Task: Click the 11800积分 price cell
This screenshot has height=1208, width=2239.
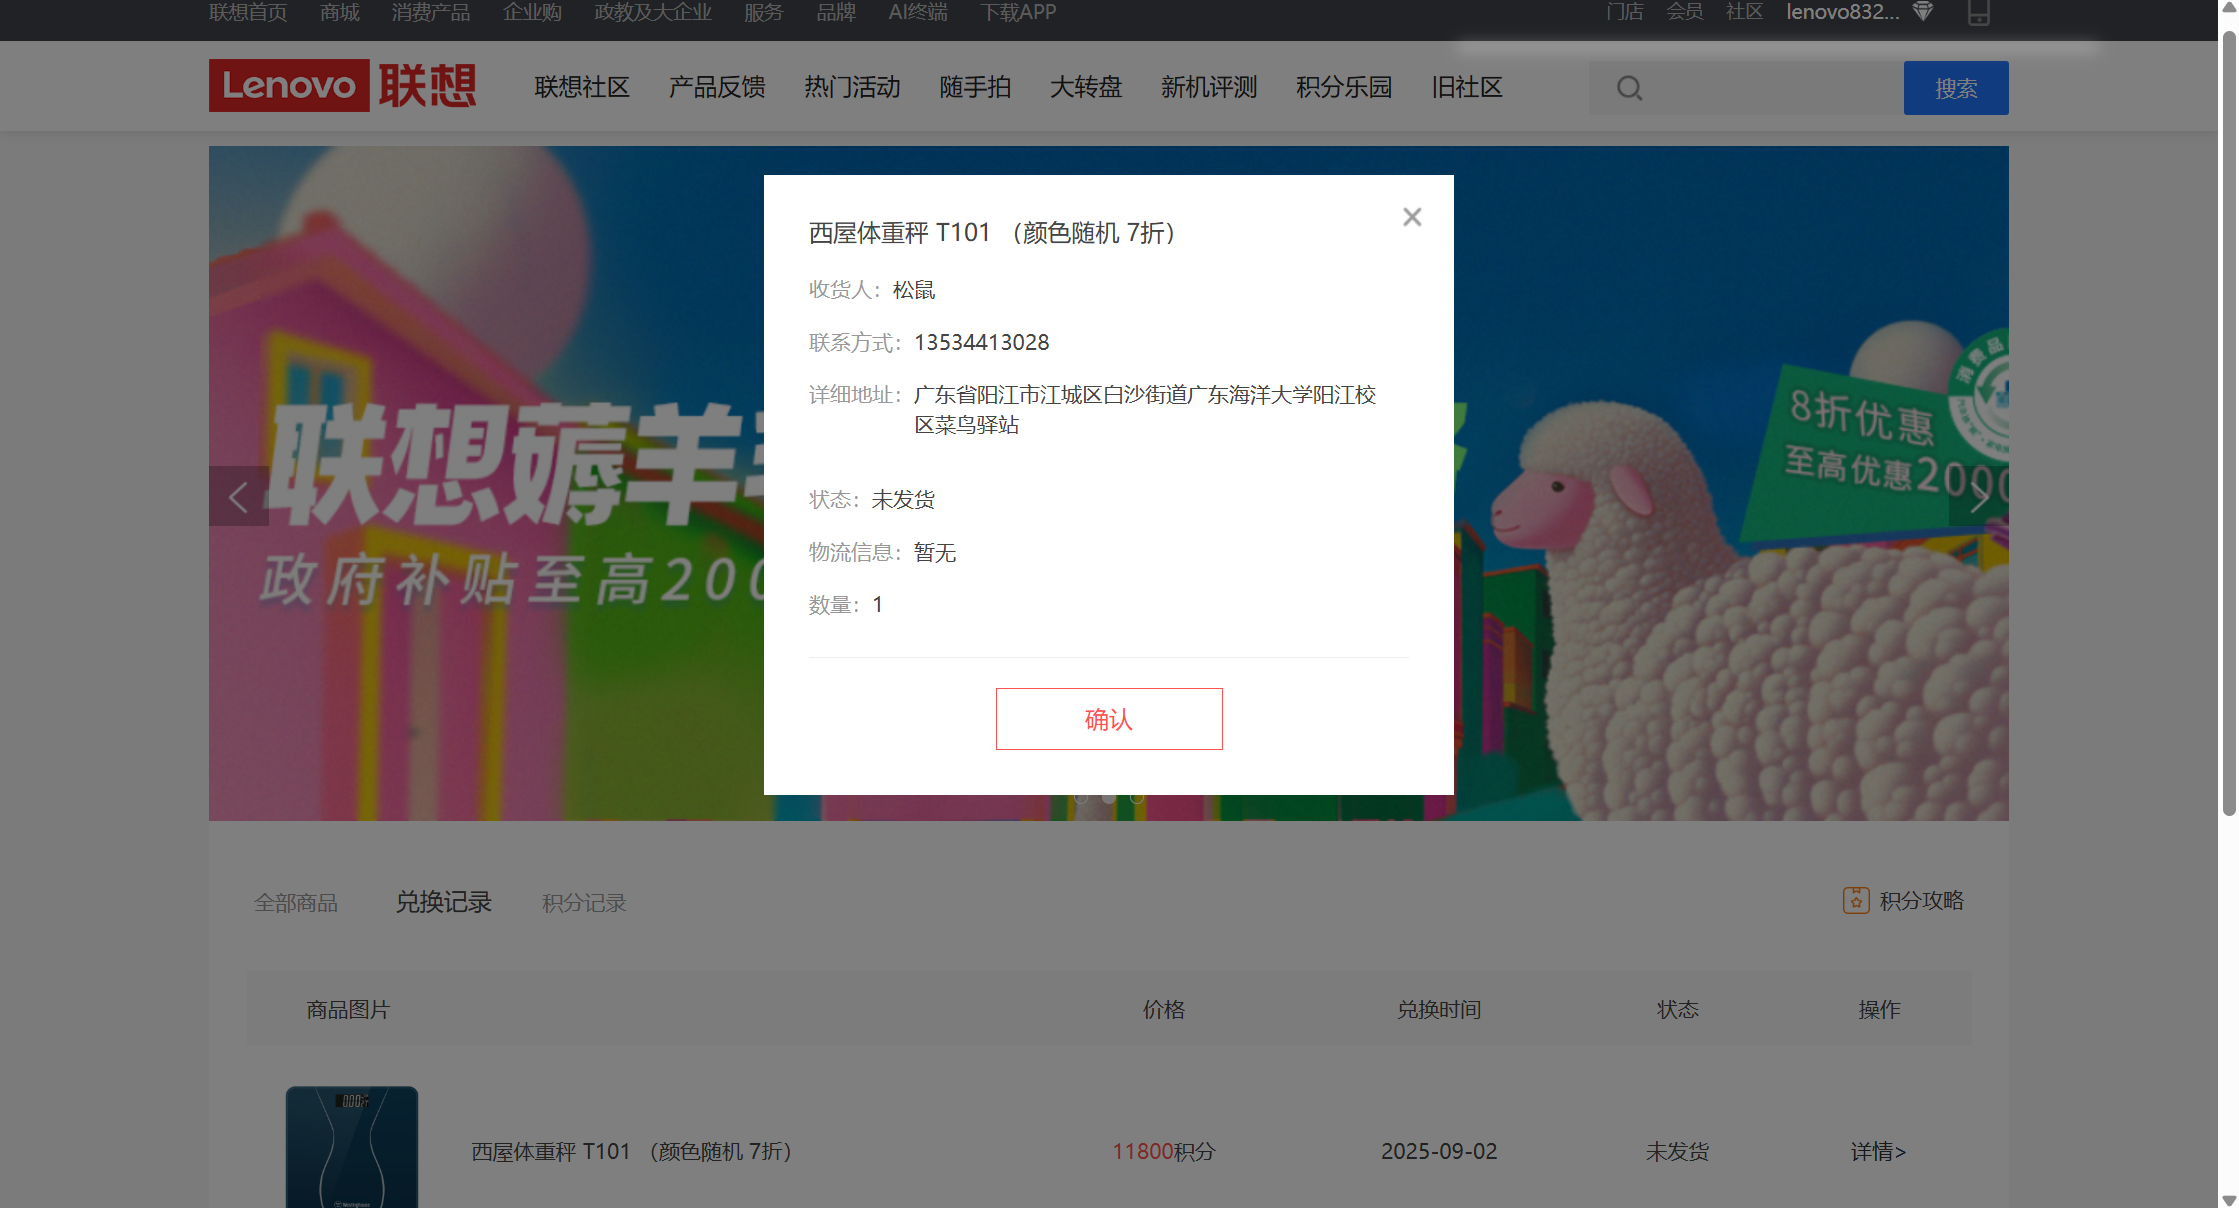Action: point(1164,1152)
